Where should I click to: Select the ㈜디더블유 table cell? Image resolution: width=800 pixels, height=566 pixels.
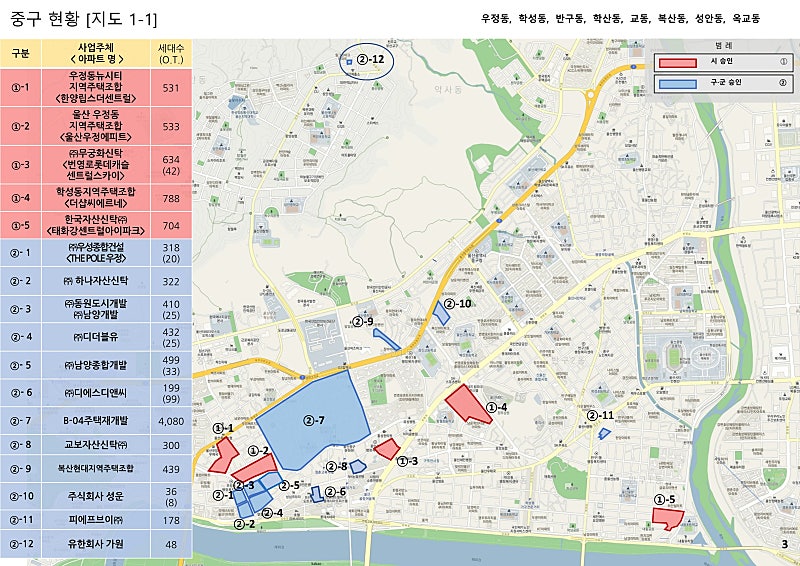pos(96,337)
